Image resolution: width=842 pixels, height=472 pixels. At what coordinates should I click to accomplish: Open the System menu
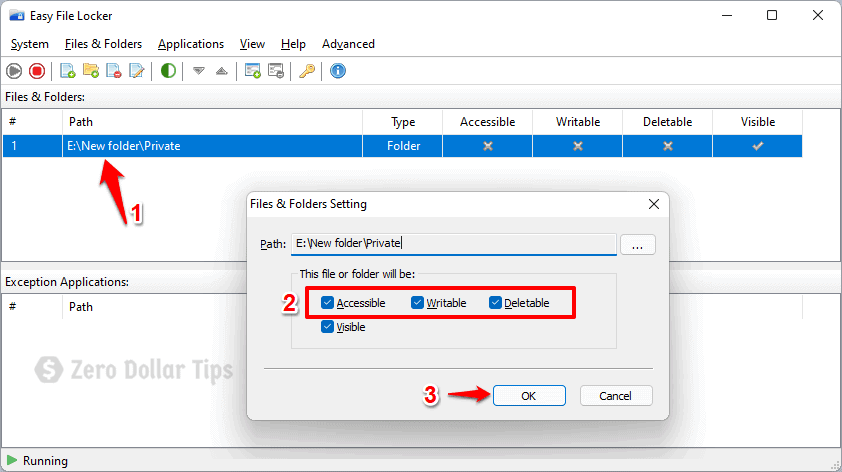30,44
